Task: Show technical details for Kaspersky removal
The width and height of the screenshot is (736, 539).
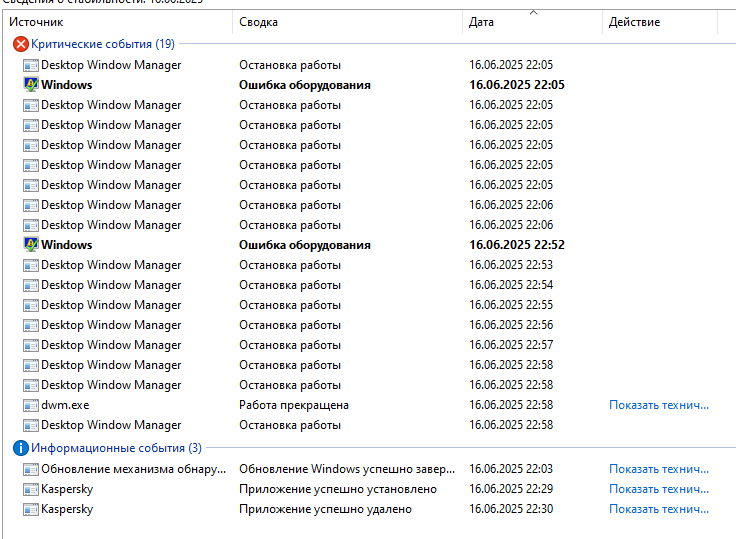Action: coord(659,509)
